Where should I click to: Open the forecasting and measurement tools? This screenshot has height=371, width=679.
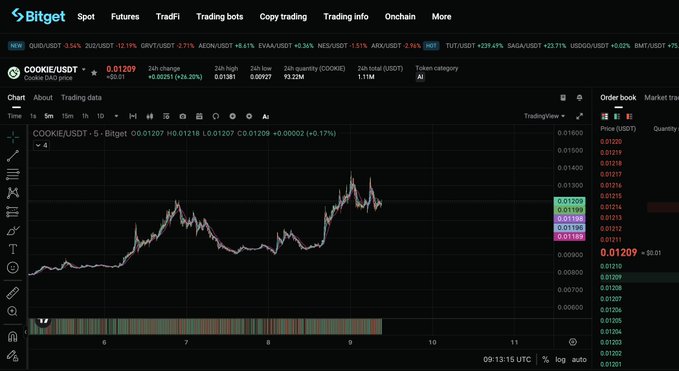click(13, 212)
